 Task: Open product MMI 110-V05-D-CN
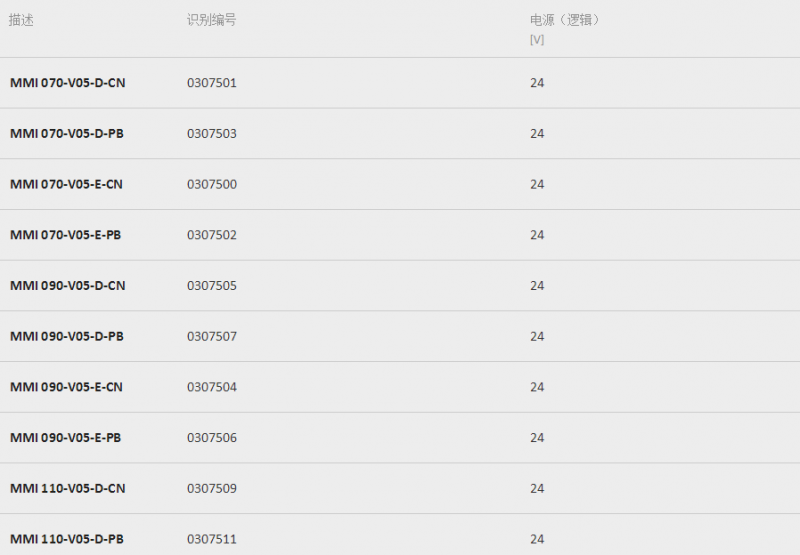[67, 489]
